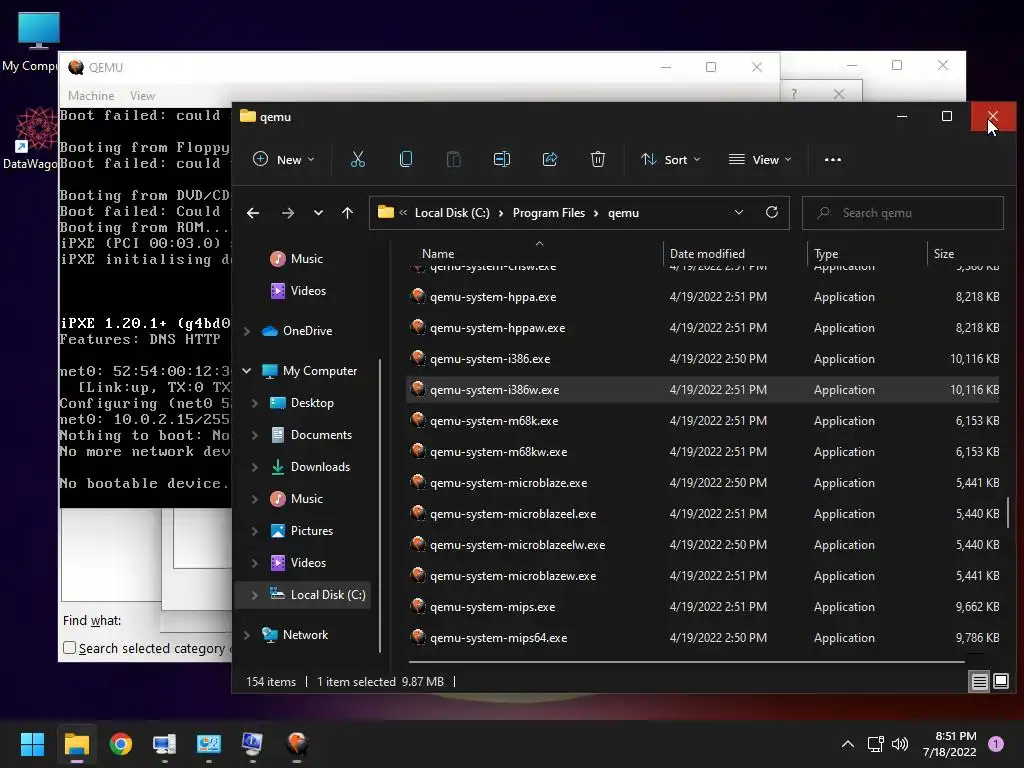The width and height of the screenshot is (1024, 768).
Task: Sort by Date modified column header
Action: coord(707,253)
